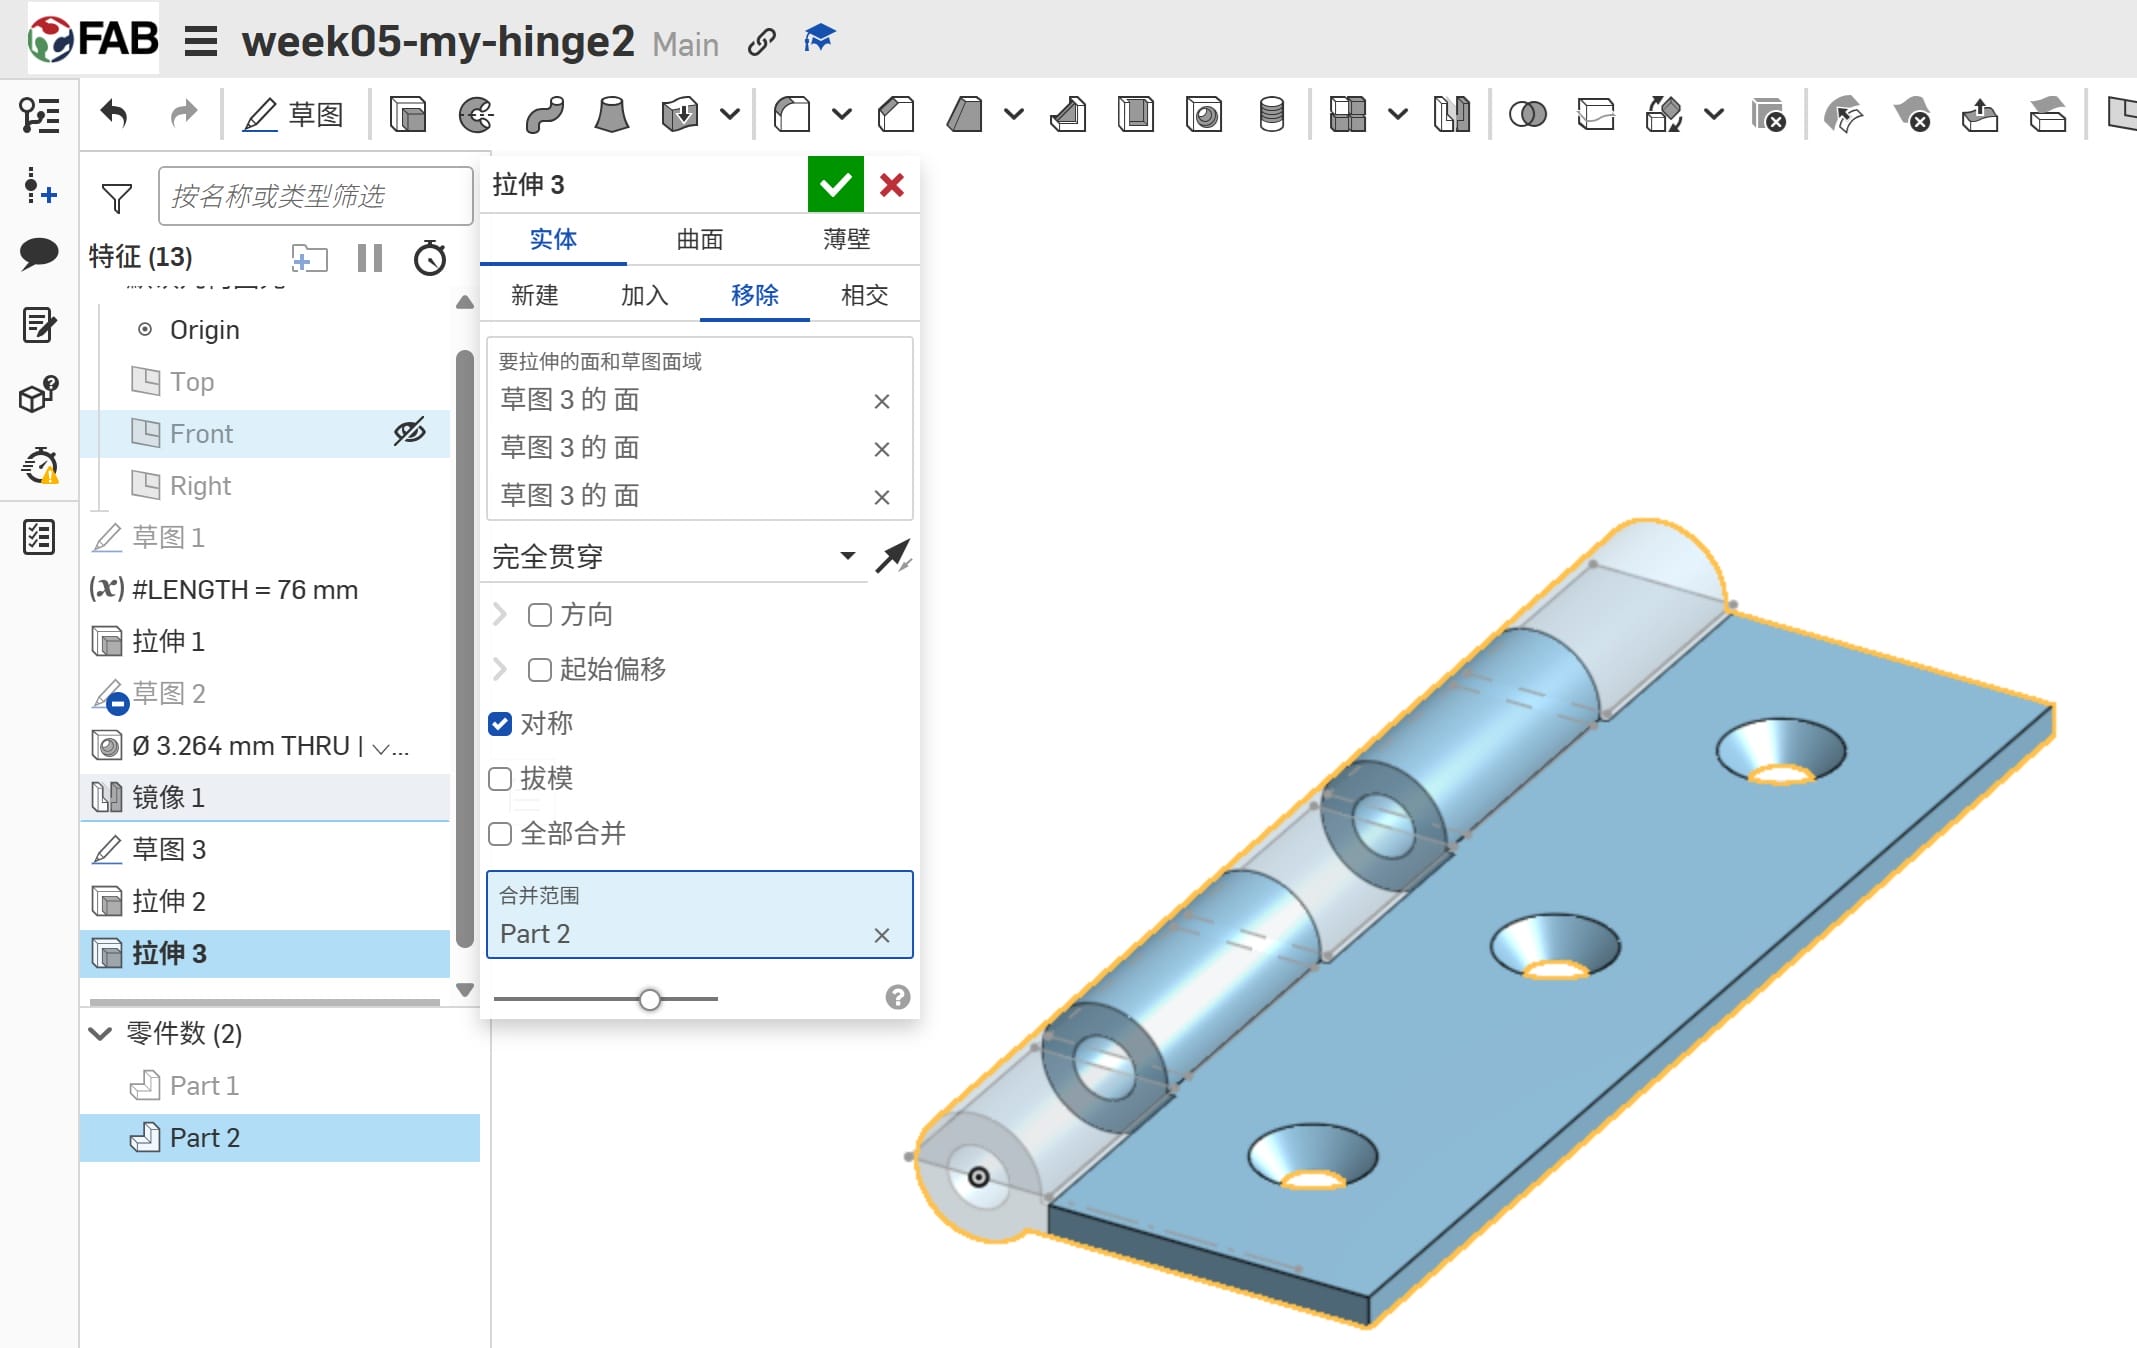Viewport: 2137px width, 1348px height.
Task: Click the Undo arrow
Action: (115, 115)
